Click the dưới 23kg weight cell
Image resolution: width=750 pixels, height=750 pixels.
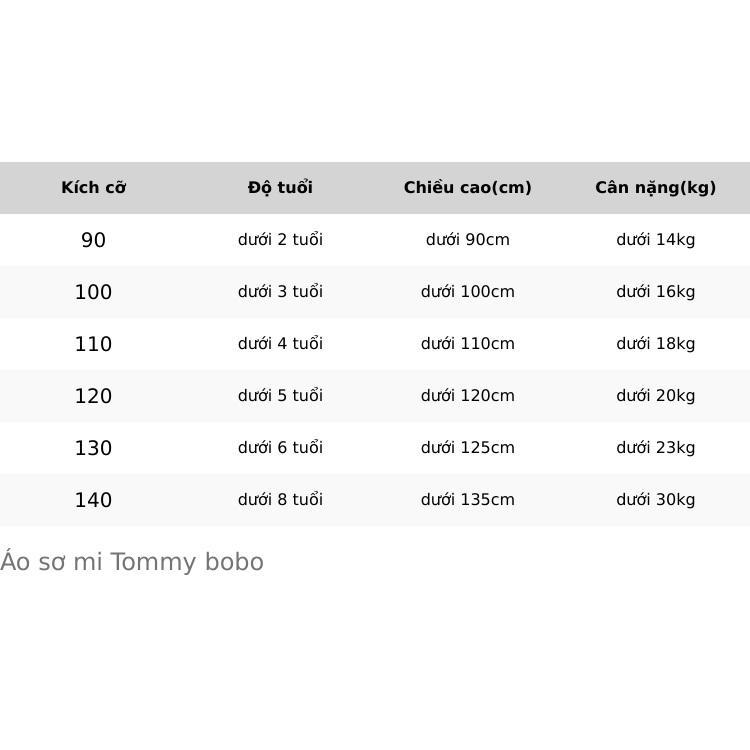656,448
